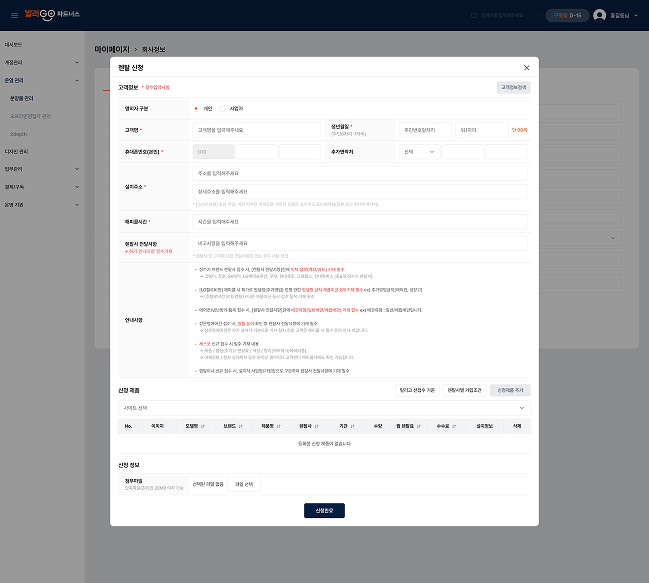This screenshot has height=583, width=649.
Task: Open the 사이트 선택 dropdown
Action: tap(324, 408)
